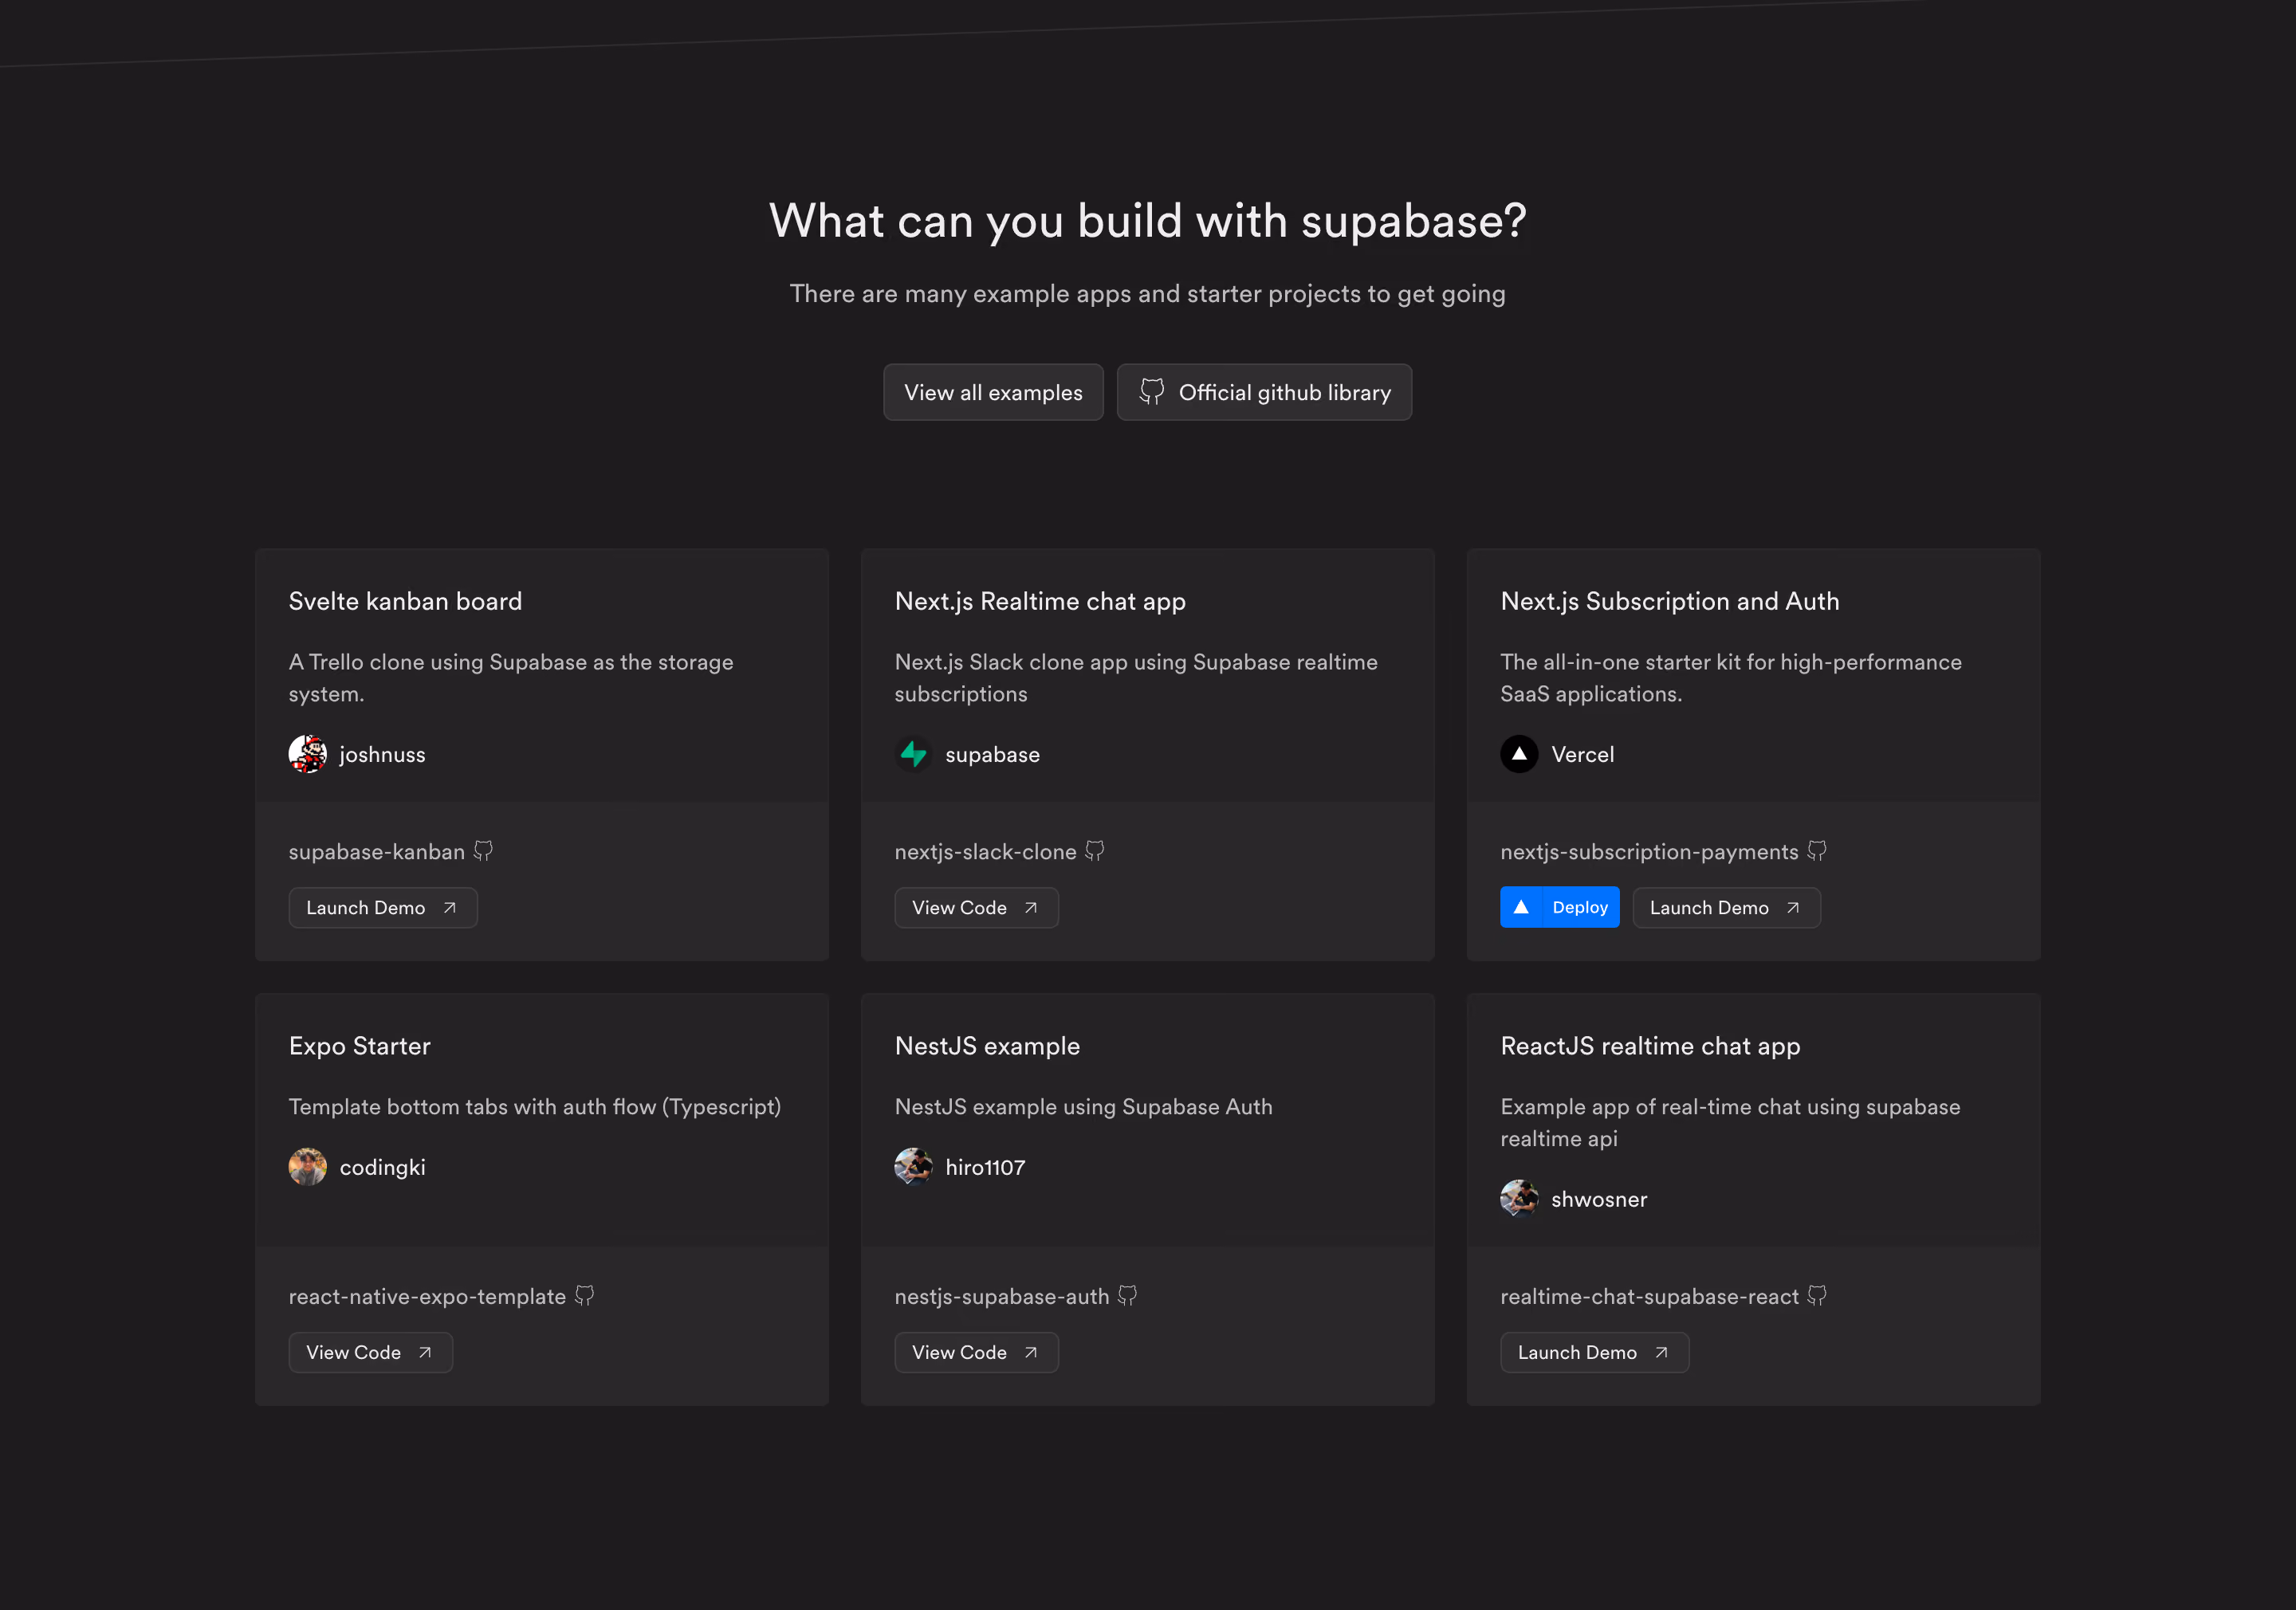Click the GitHub icon beside nestjs-supabase-auth
Viewport: 2296px width, 1610px height.
pyautogui.click(x=1128, y=1296)
